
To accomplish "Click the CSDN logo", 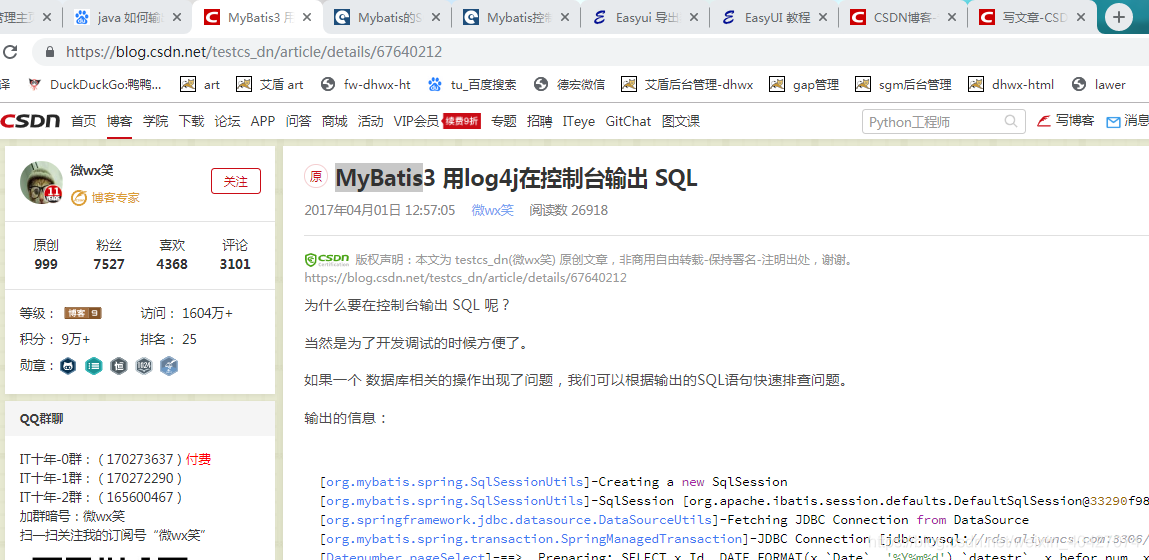I will pos(30,121).
